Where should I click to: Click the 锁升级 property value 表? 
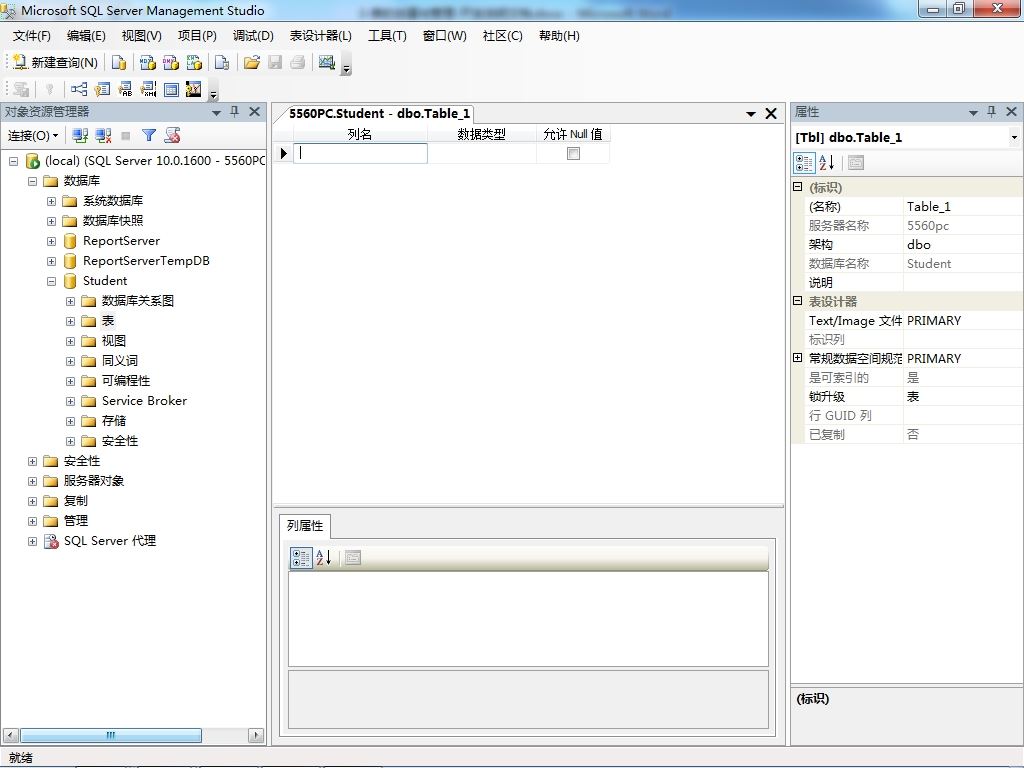tap(963, 396)
